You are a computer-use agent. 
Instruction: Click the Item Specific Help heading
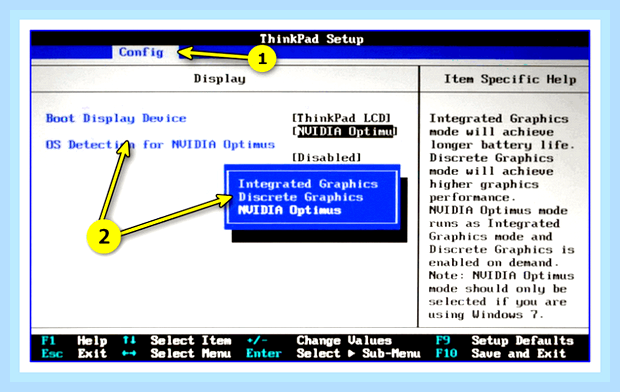(x=510, y=79)
